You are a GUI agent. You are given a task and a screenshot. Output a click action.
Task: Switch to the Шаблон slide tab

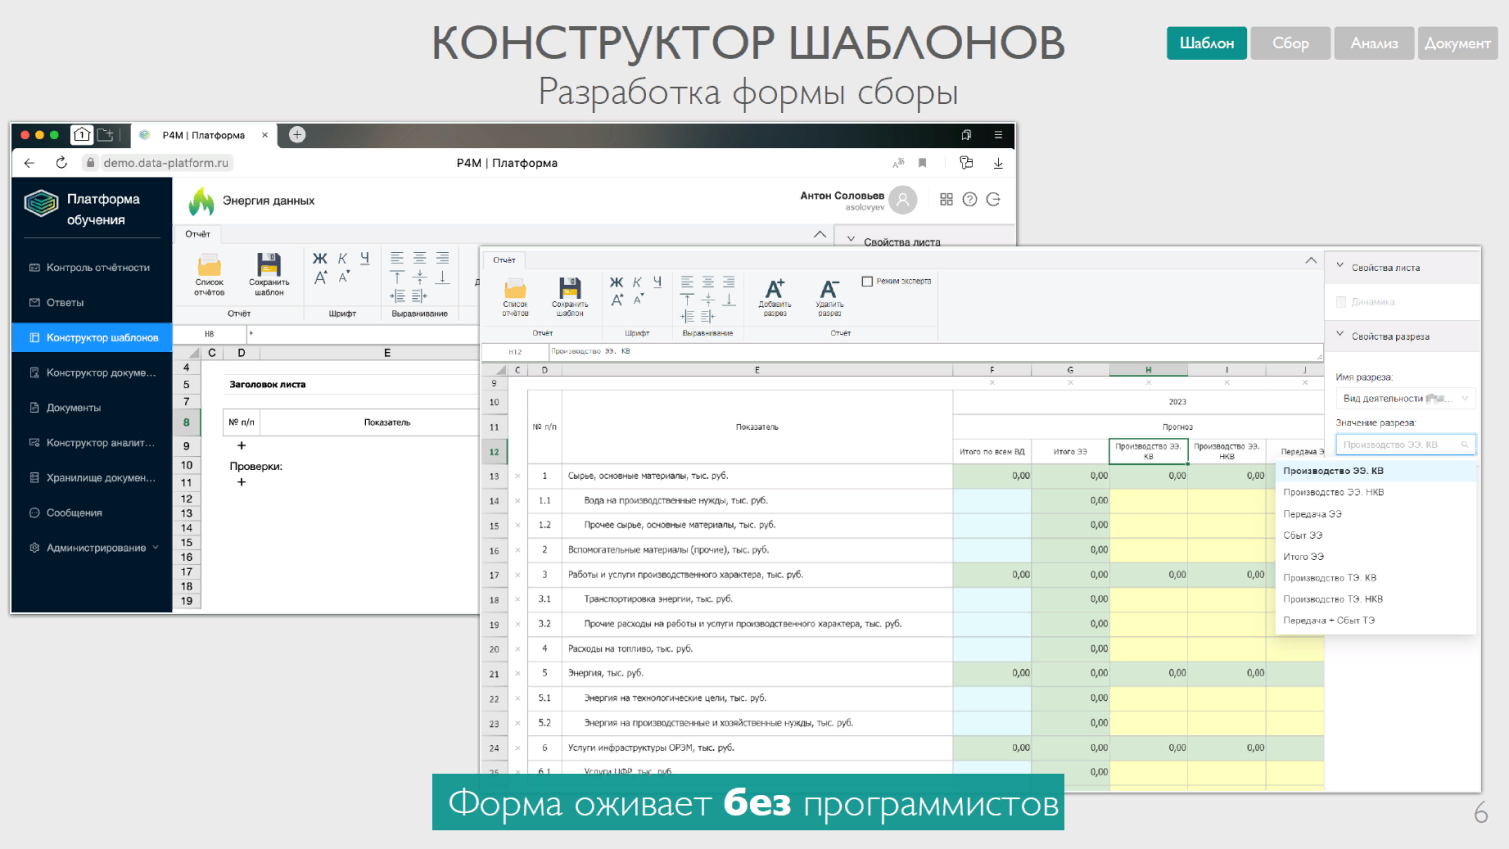[x=1207, y=43]
